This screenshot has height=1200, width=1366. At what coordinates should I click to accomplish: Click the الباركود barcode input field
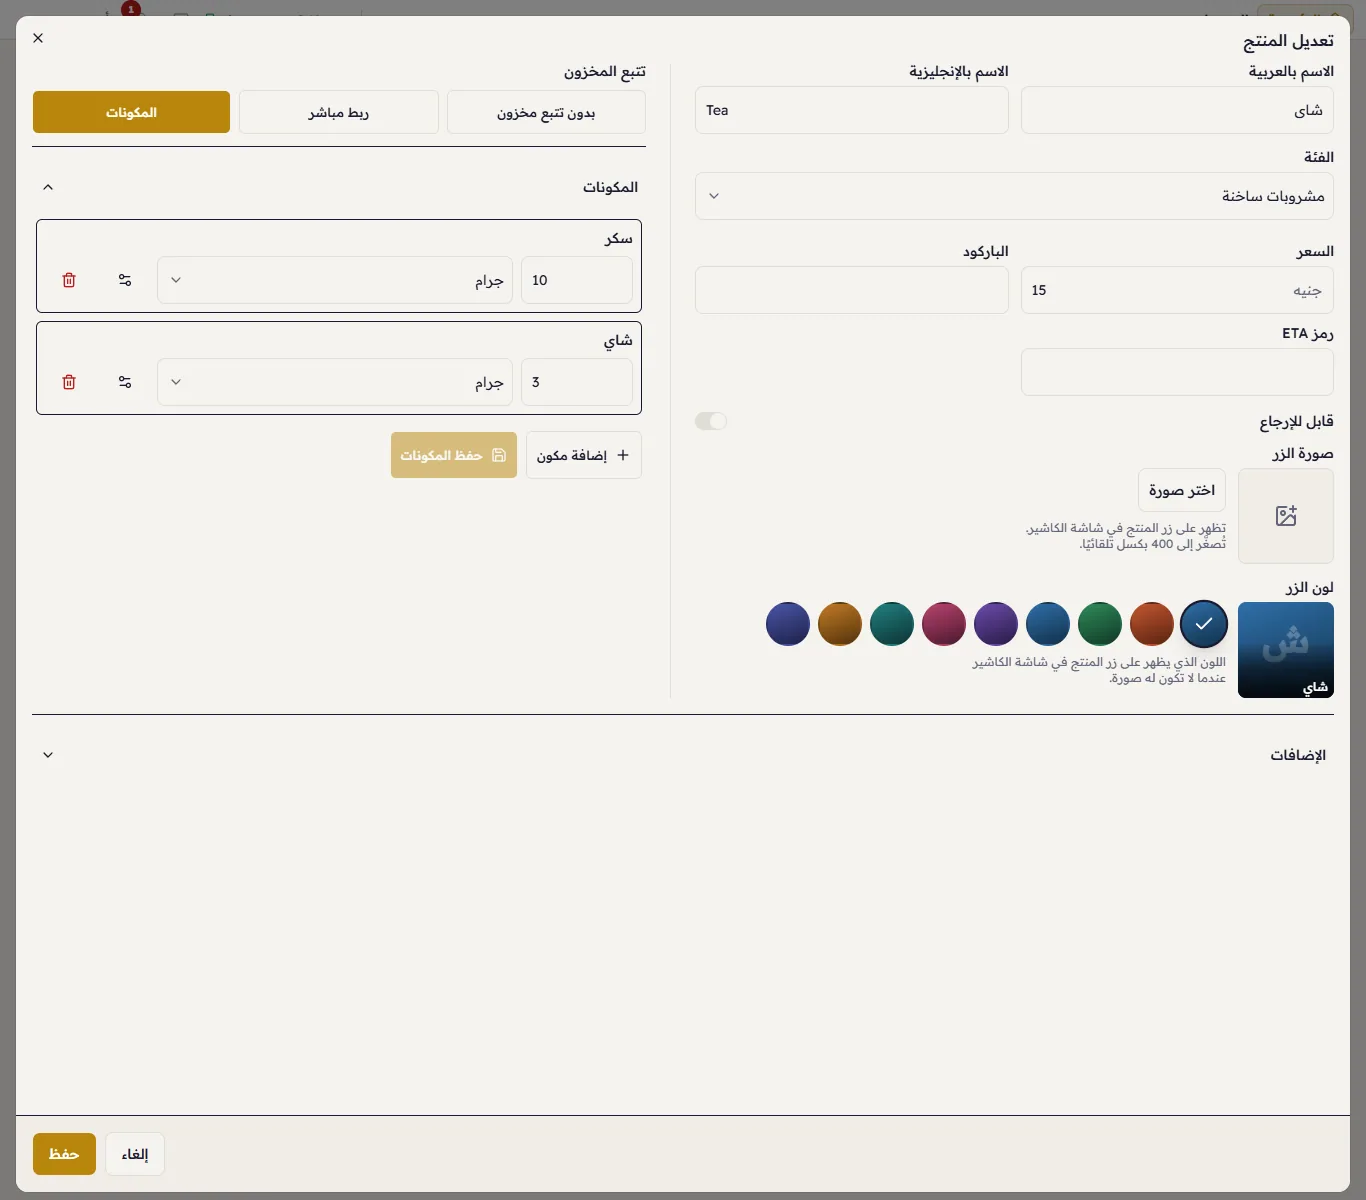pyautogui.click(x=852, y=290)
